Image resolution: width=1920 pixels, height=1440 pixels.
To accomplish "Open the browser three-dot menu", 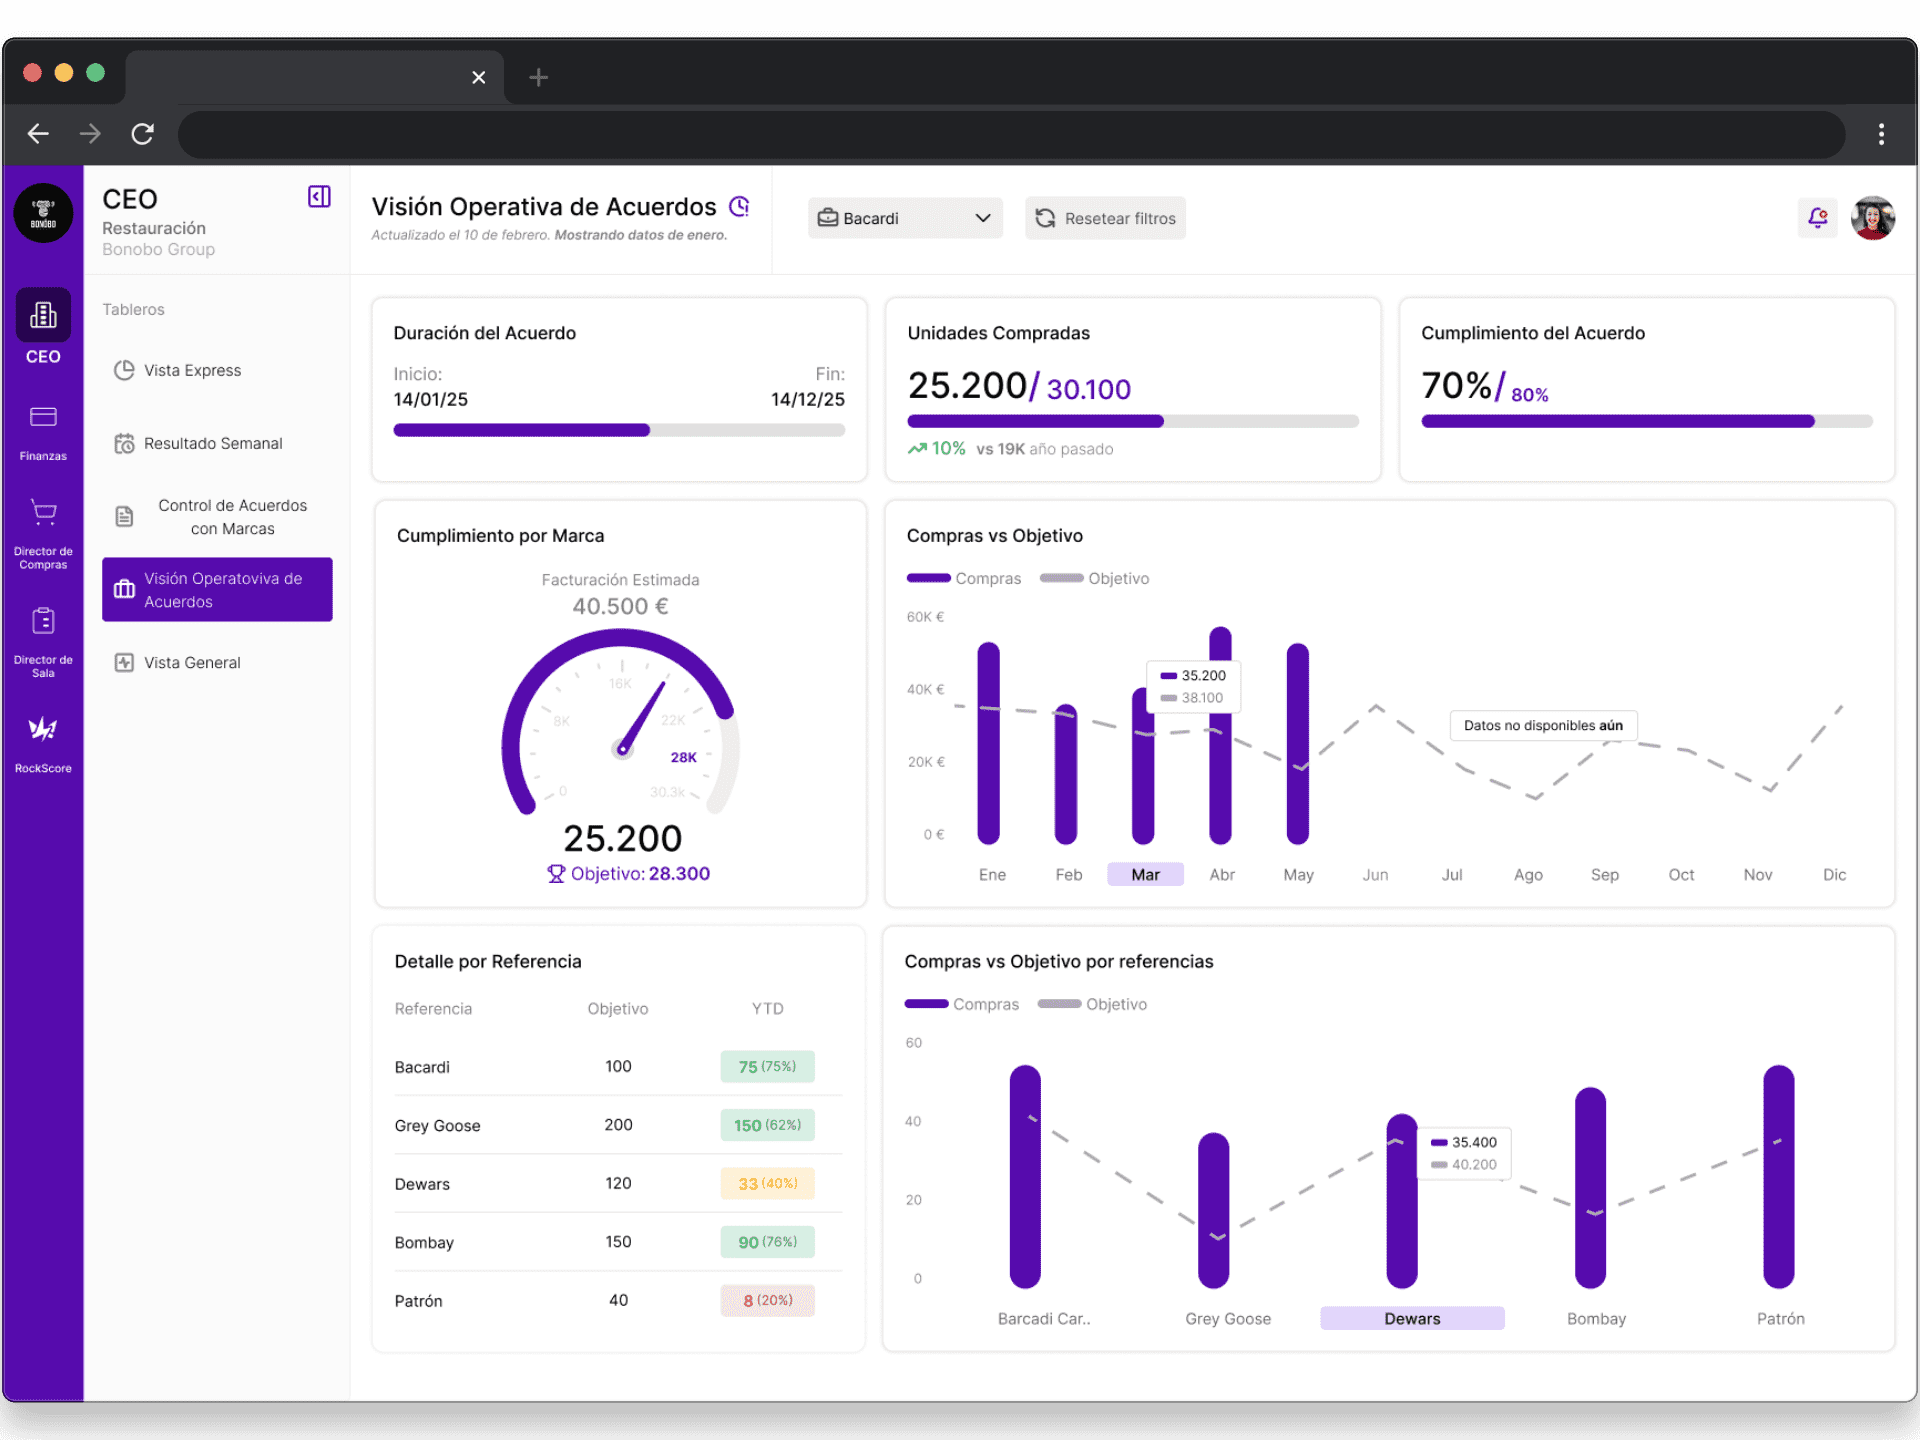I will (x=1881, y=133).
